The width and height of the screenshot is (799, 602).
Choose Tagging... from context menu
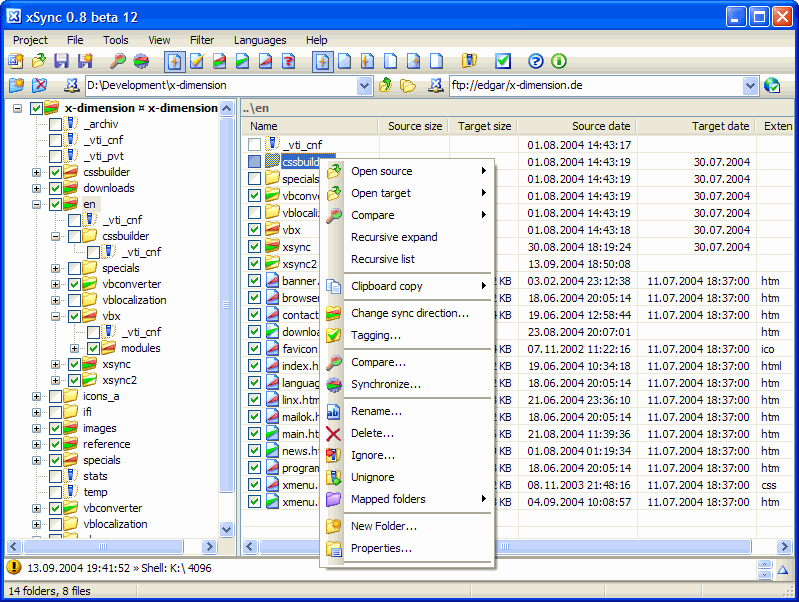(x=410, y=335)
